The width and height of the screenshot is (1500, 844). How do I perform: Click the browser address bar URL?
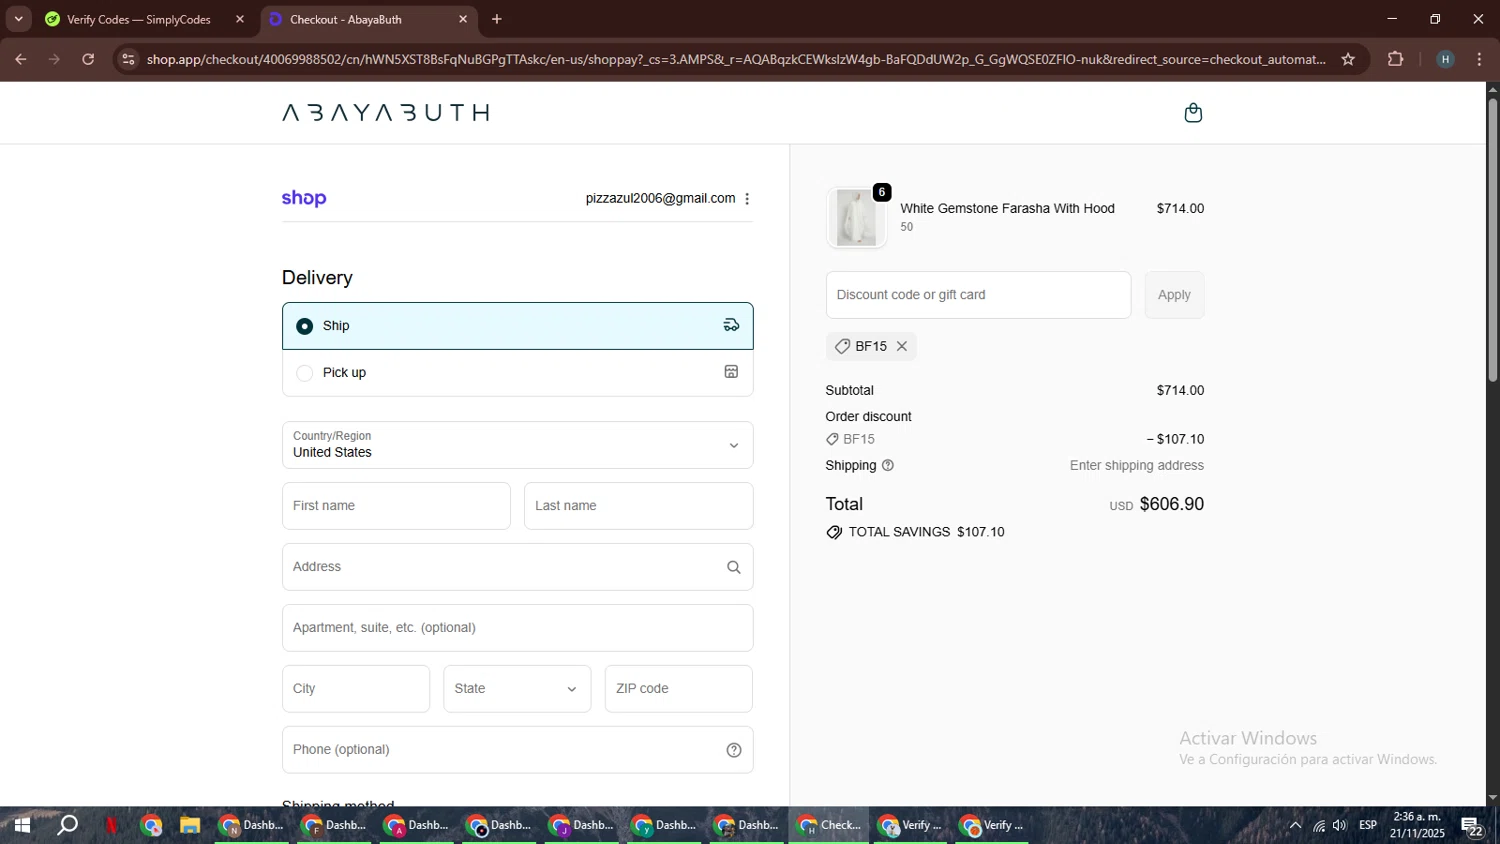(735, 59)
